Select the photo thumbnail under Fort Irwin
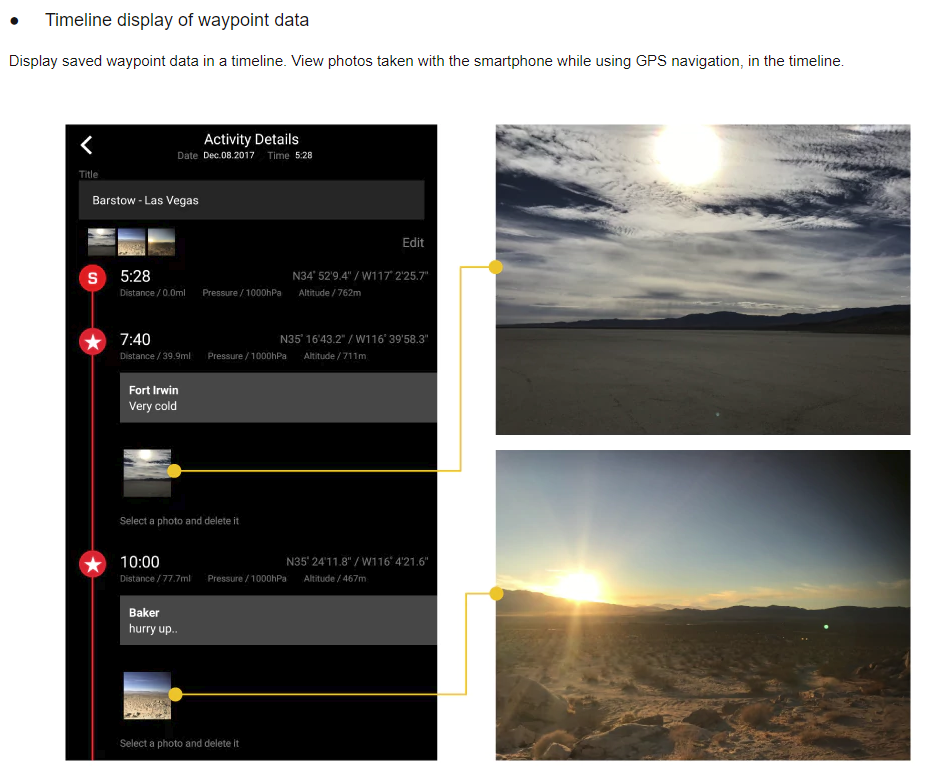The width and height of the screenshot is (944, 775). tap(147, 473)
